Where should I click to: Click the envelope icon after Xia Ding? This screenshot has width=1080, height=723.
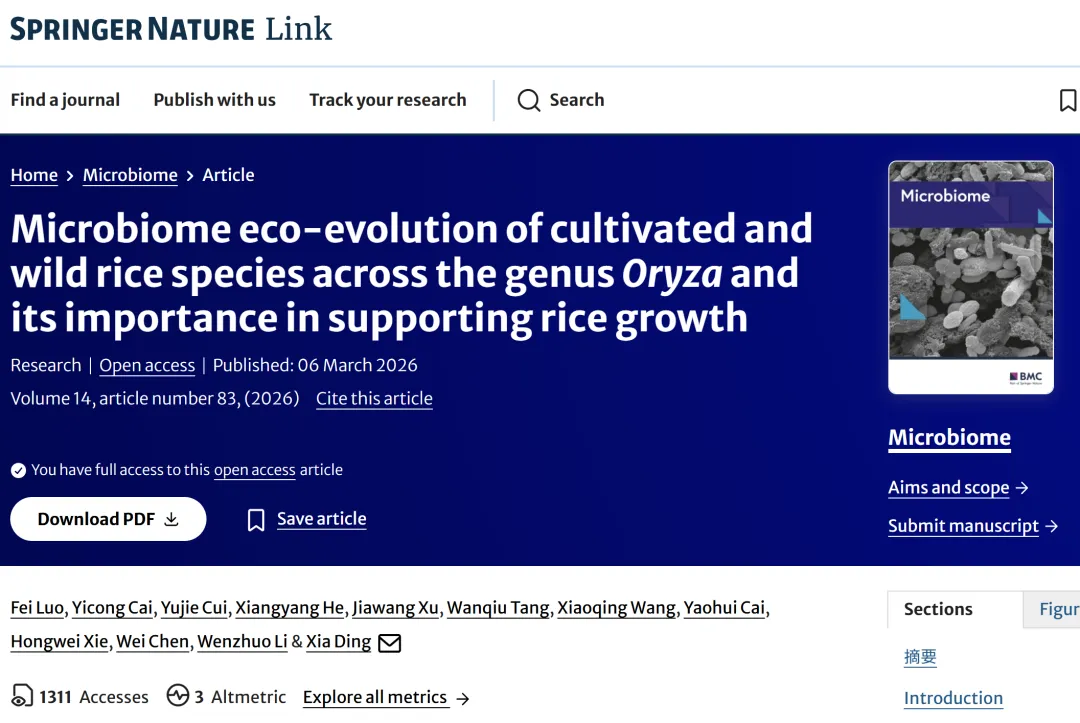point(389,642)
